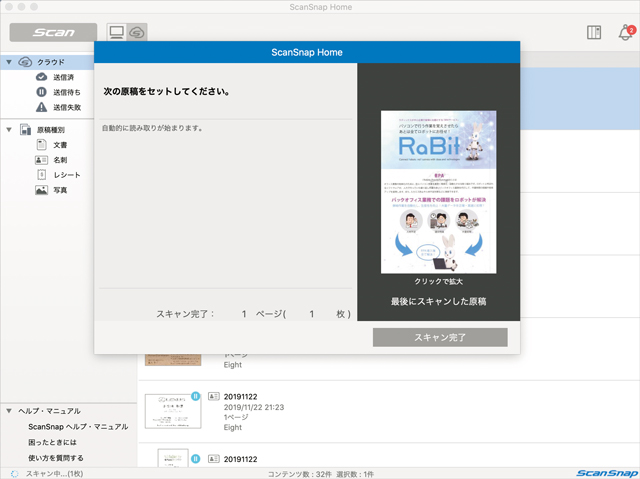Switch to local computer view icon
This screenshot has height=479, width=640.
[x=116, y=32]
